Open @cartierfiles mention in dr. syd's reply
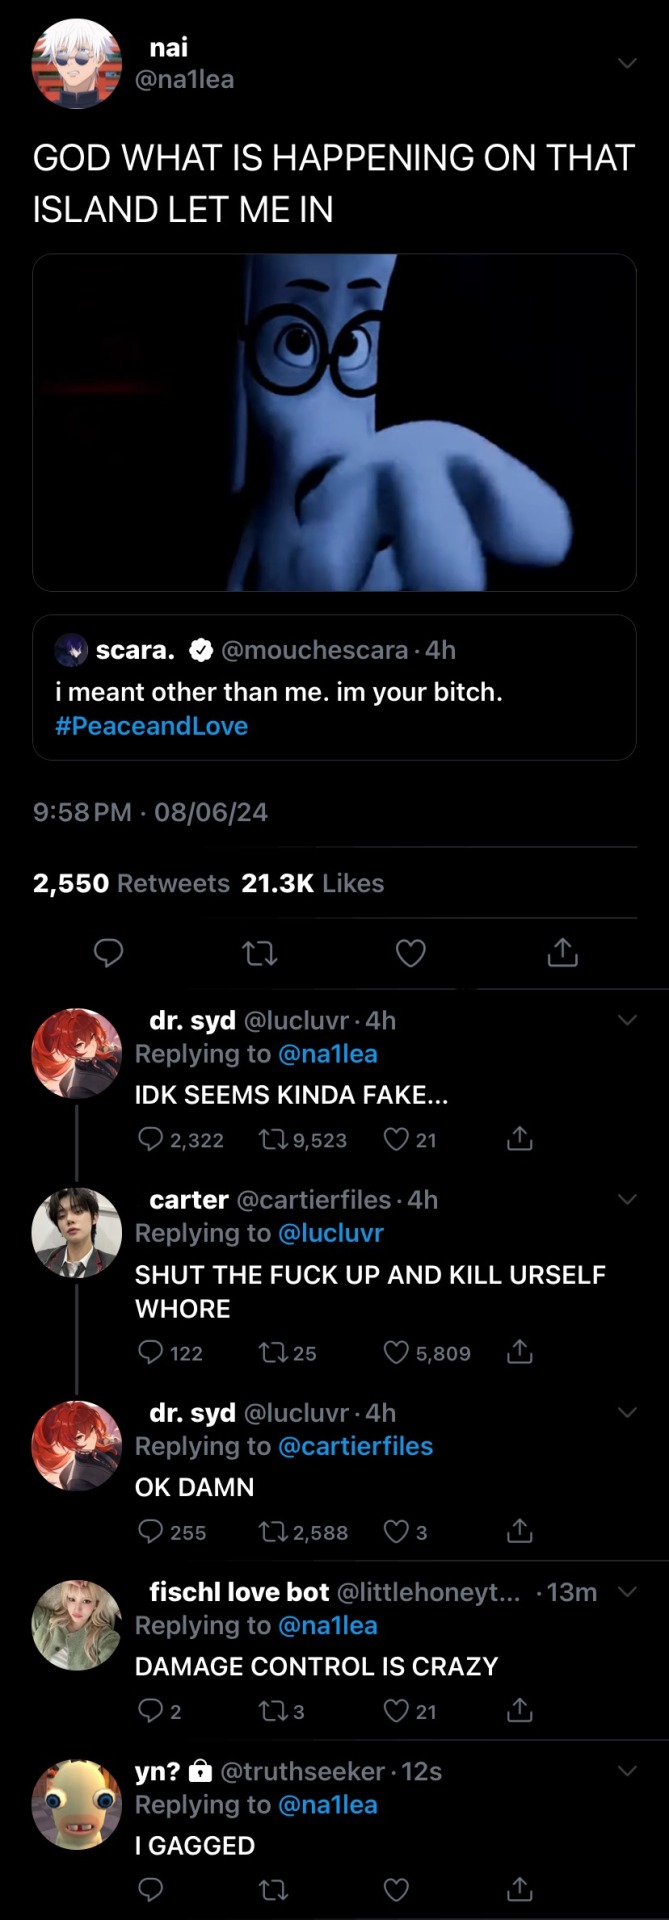 tap(355, 1446)
